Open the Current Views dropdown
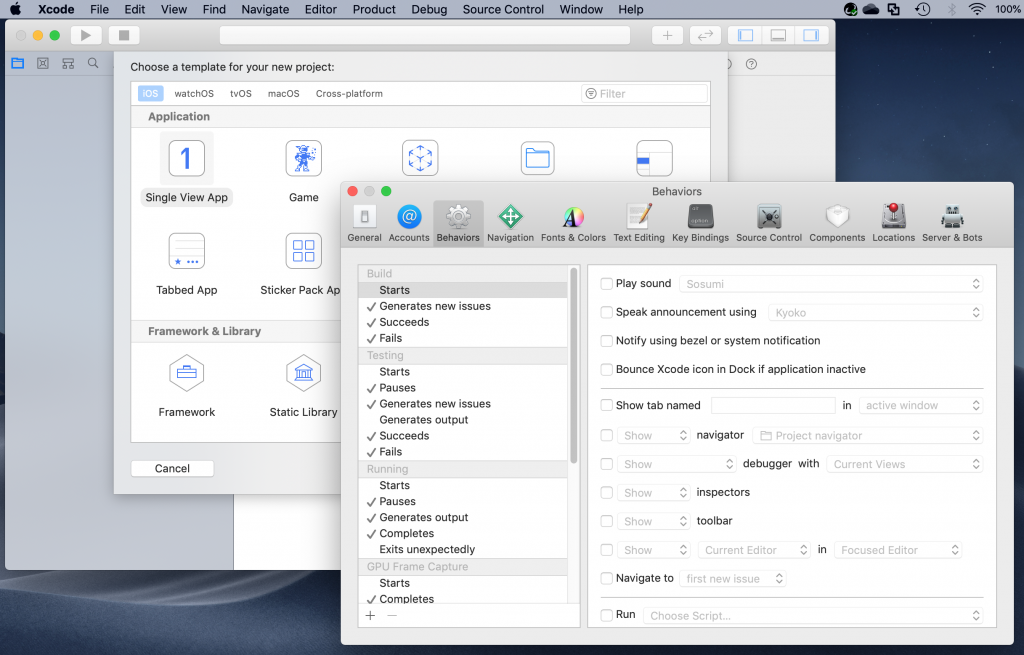 point(904,464)
